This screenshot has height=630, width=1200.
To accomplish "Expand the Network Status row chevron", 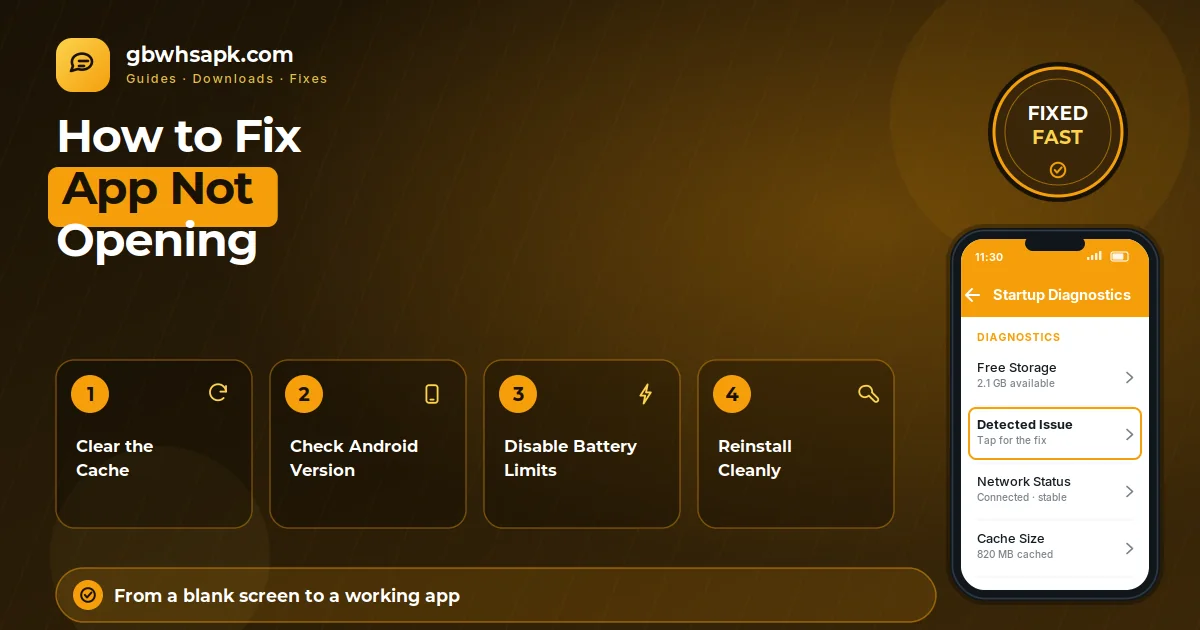I will click(1129, 491).
